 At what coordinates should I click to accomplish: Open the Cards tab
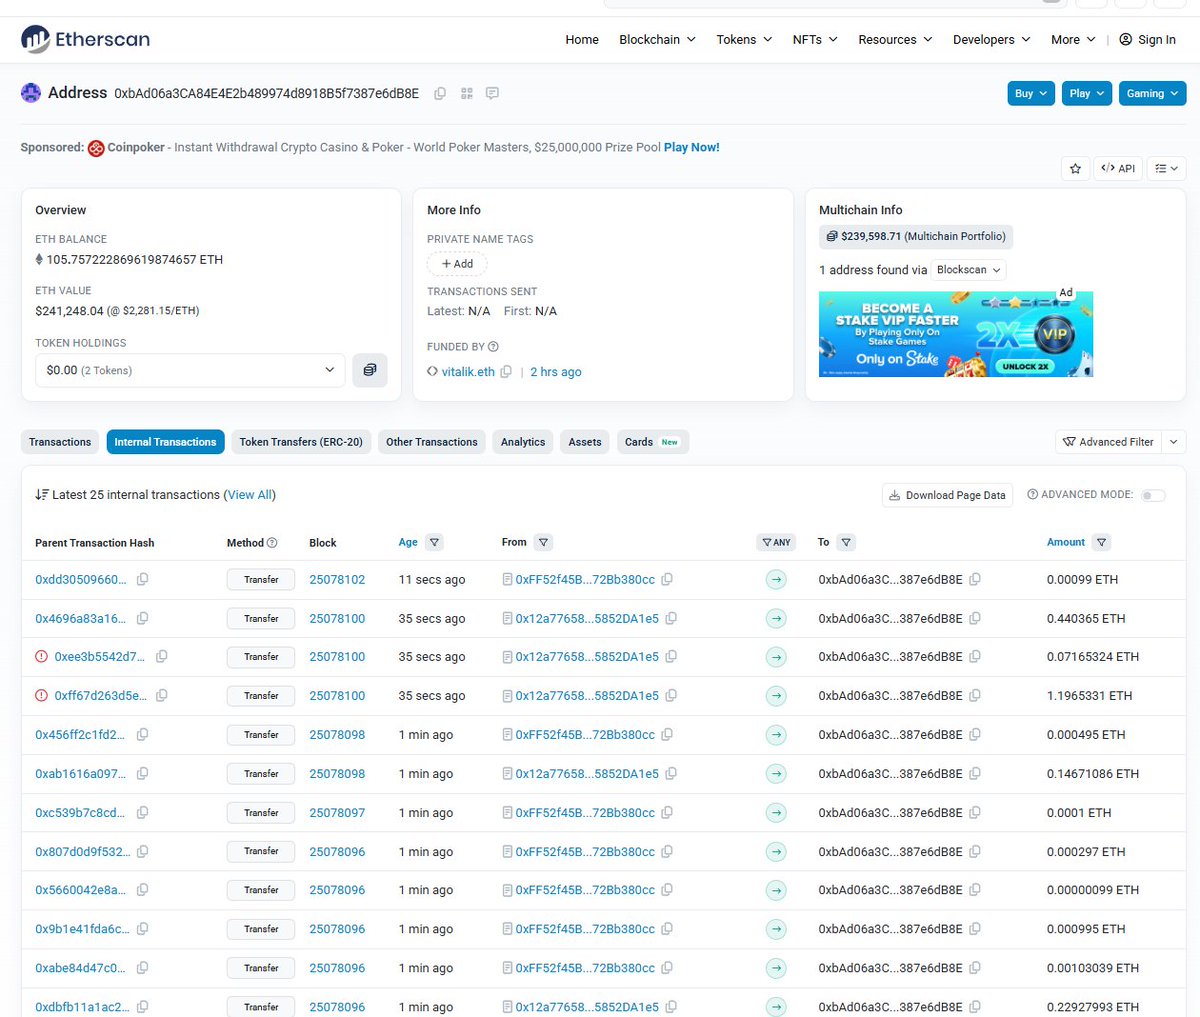pos(653,442)
